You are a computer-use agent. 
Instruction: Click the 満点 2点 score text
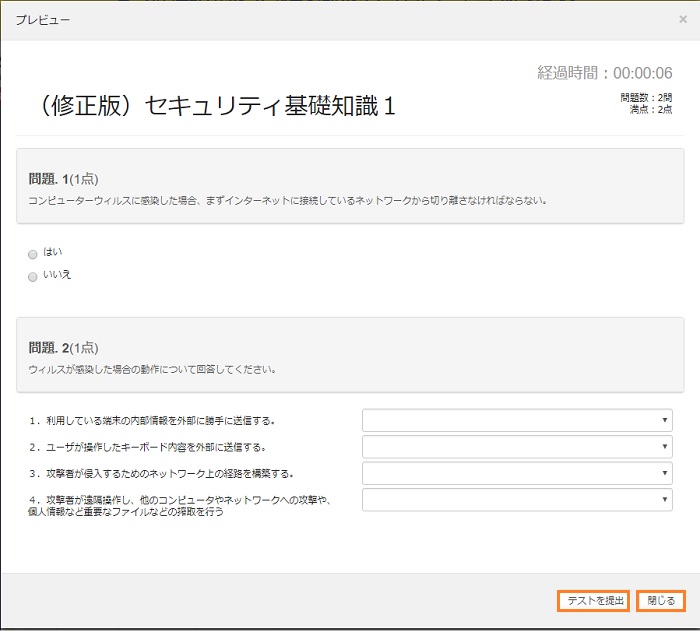pyautogui.click(x=651, y=110)
